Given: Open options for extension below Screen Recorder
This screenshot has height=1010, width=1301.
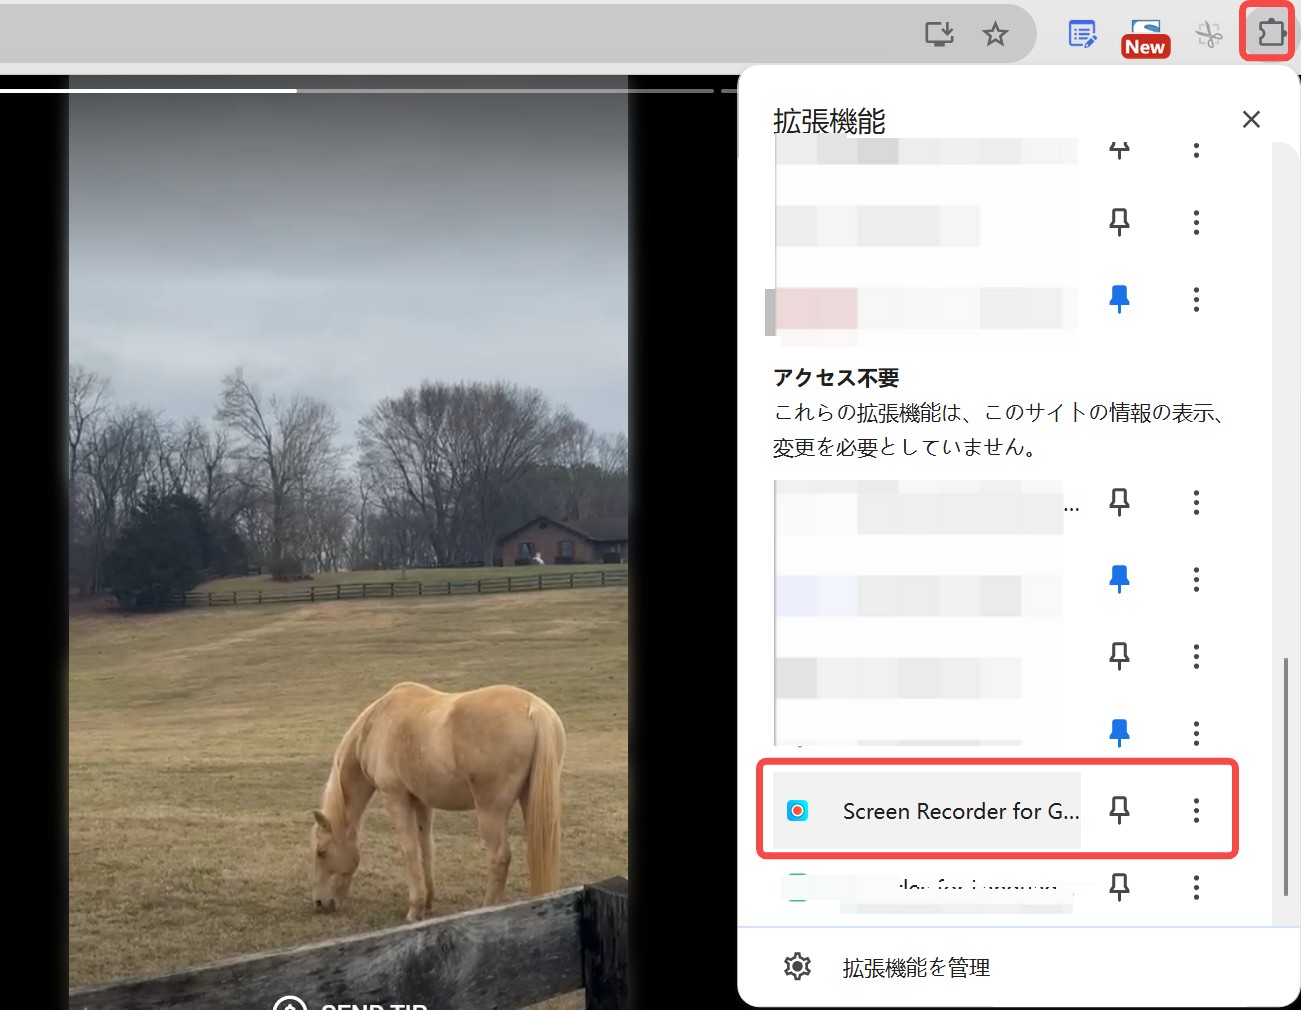Looking at the screenshot, I should click(x=1196, y=887).
